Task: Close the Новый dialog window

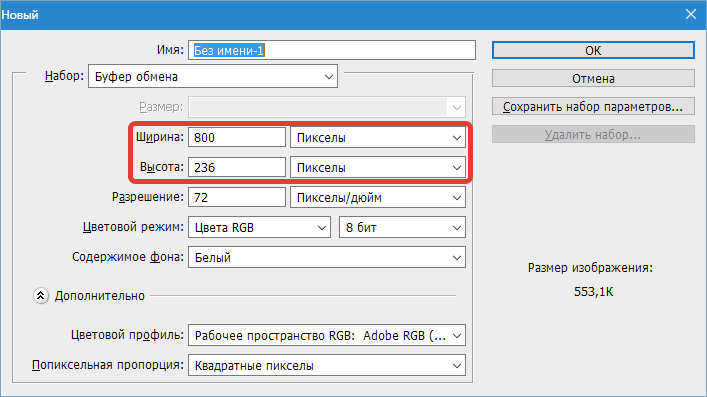Action: pos(691,14)
